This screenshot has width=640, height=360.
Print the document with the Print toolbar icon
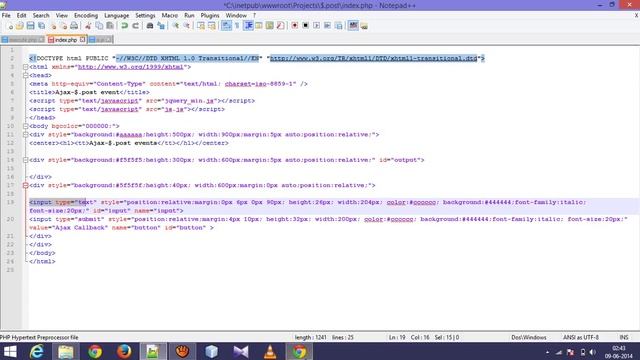(74, 26)
